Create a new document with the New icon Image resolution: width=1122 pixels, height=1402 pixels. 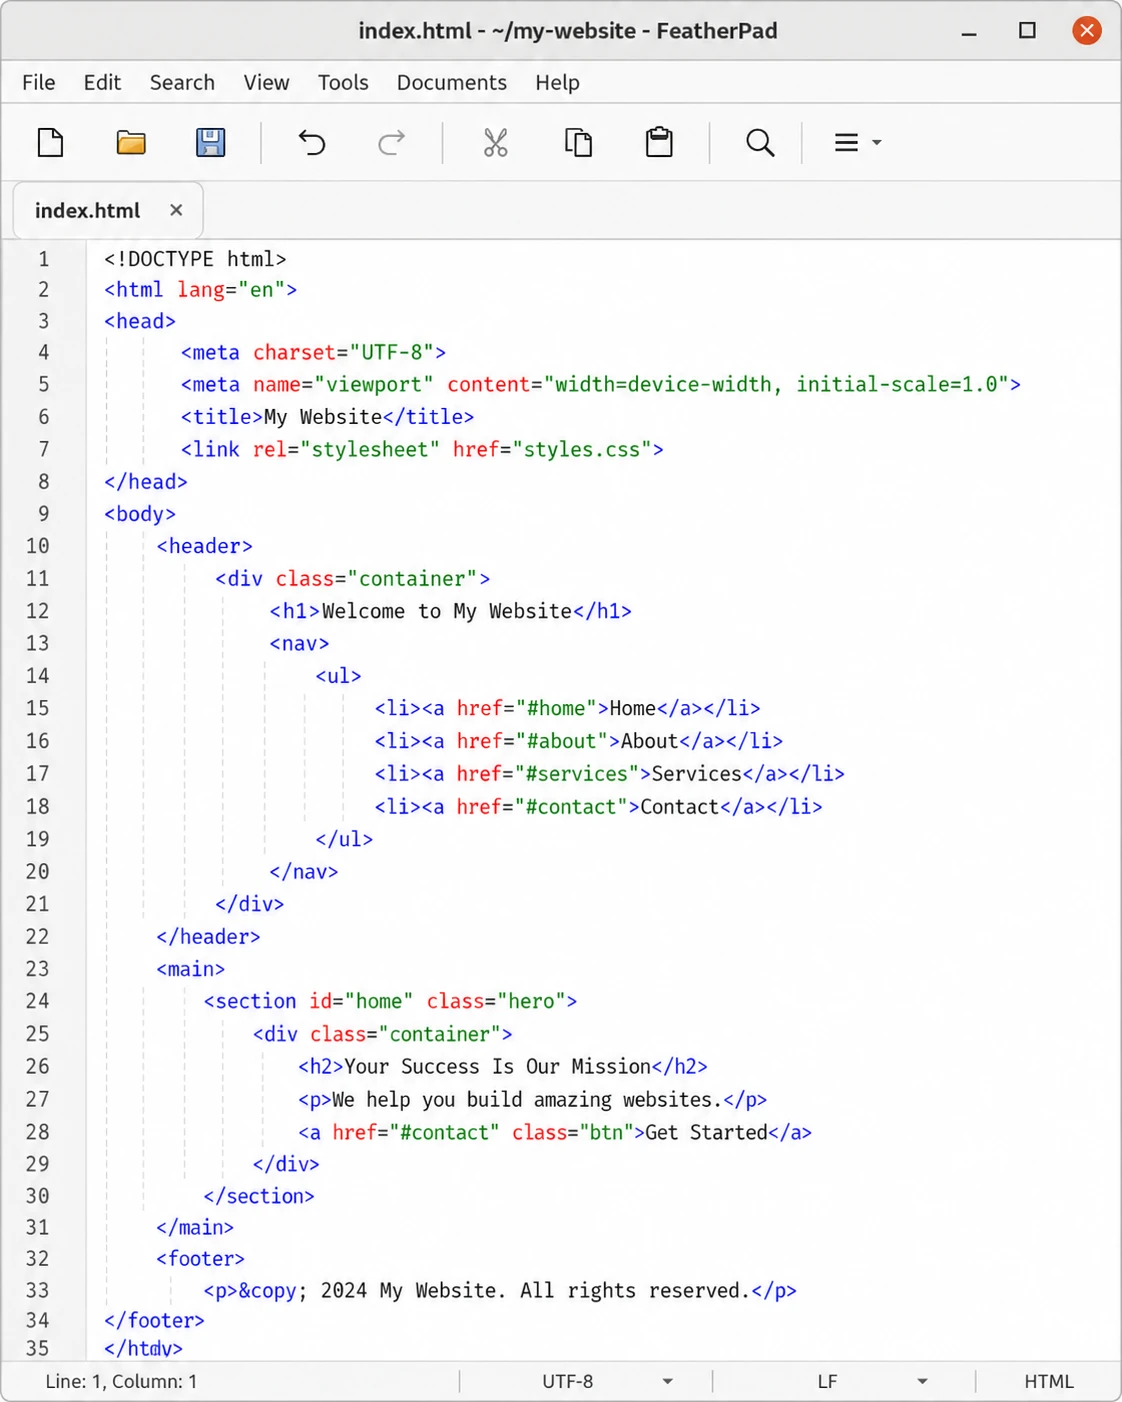click(x=50, y=143)
